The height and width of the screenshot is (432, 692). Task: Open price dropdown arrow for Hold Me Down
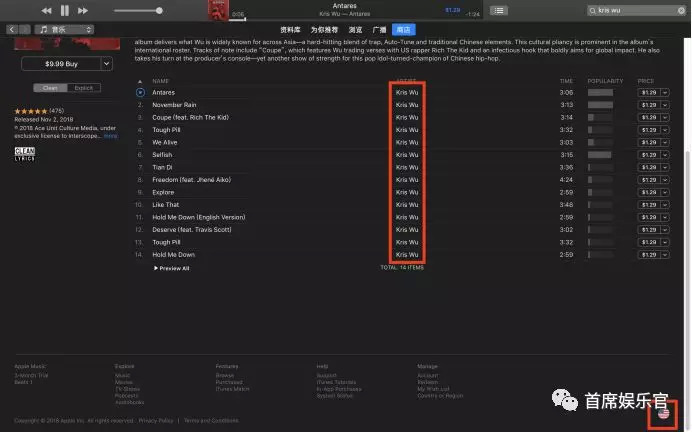click(x=665, y=255)
